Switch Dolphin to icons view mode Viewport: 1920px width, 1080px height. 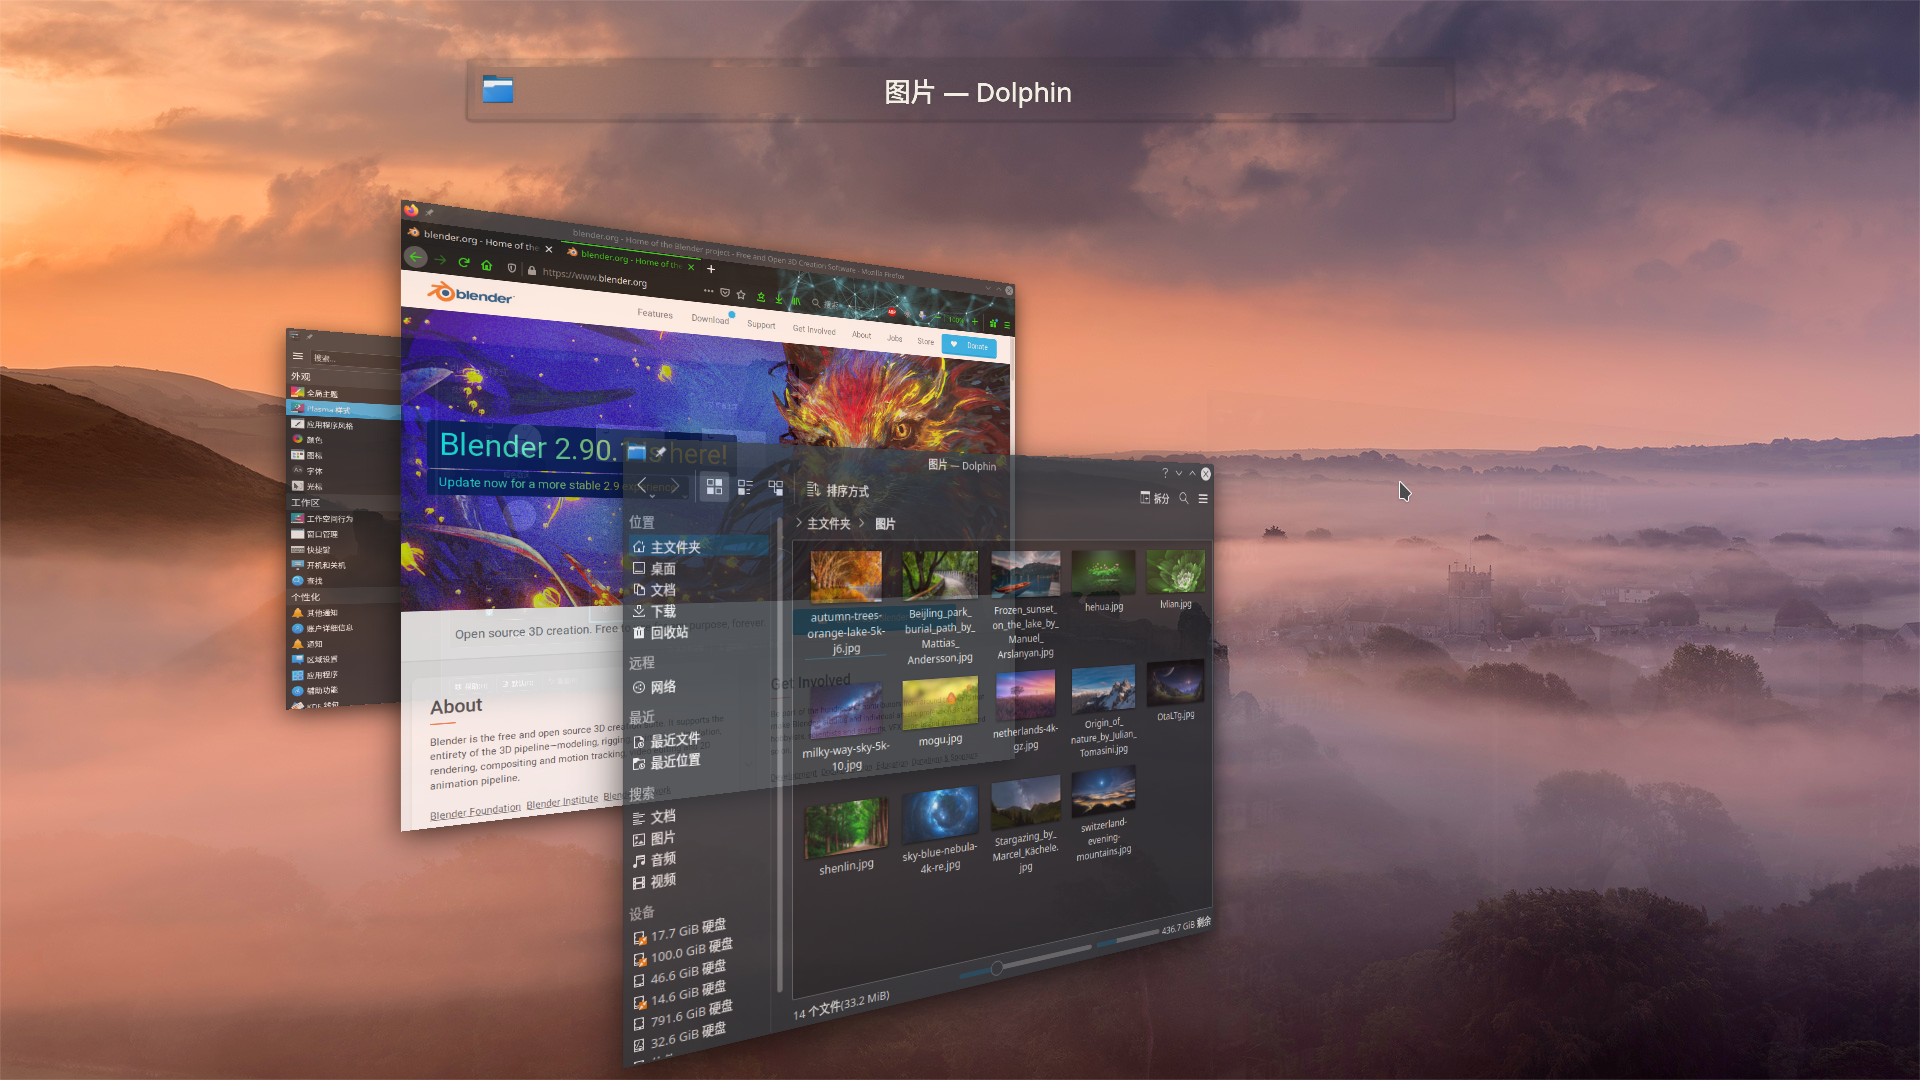[x=714, y=487]
